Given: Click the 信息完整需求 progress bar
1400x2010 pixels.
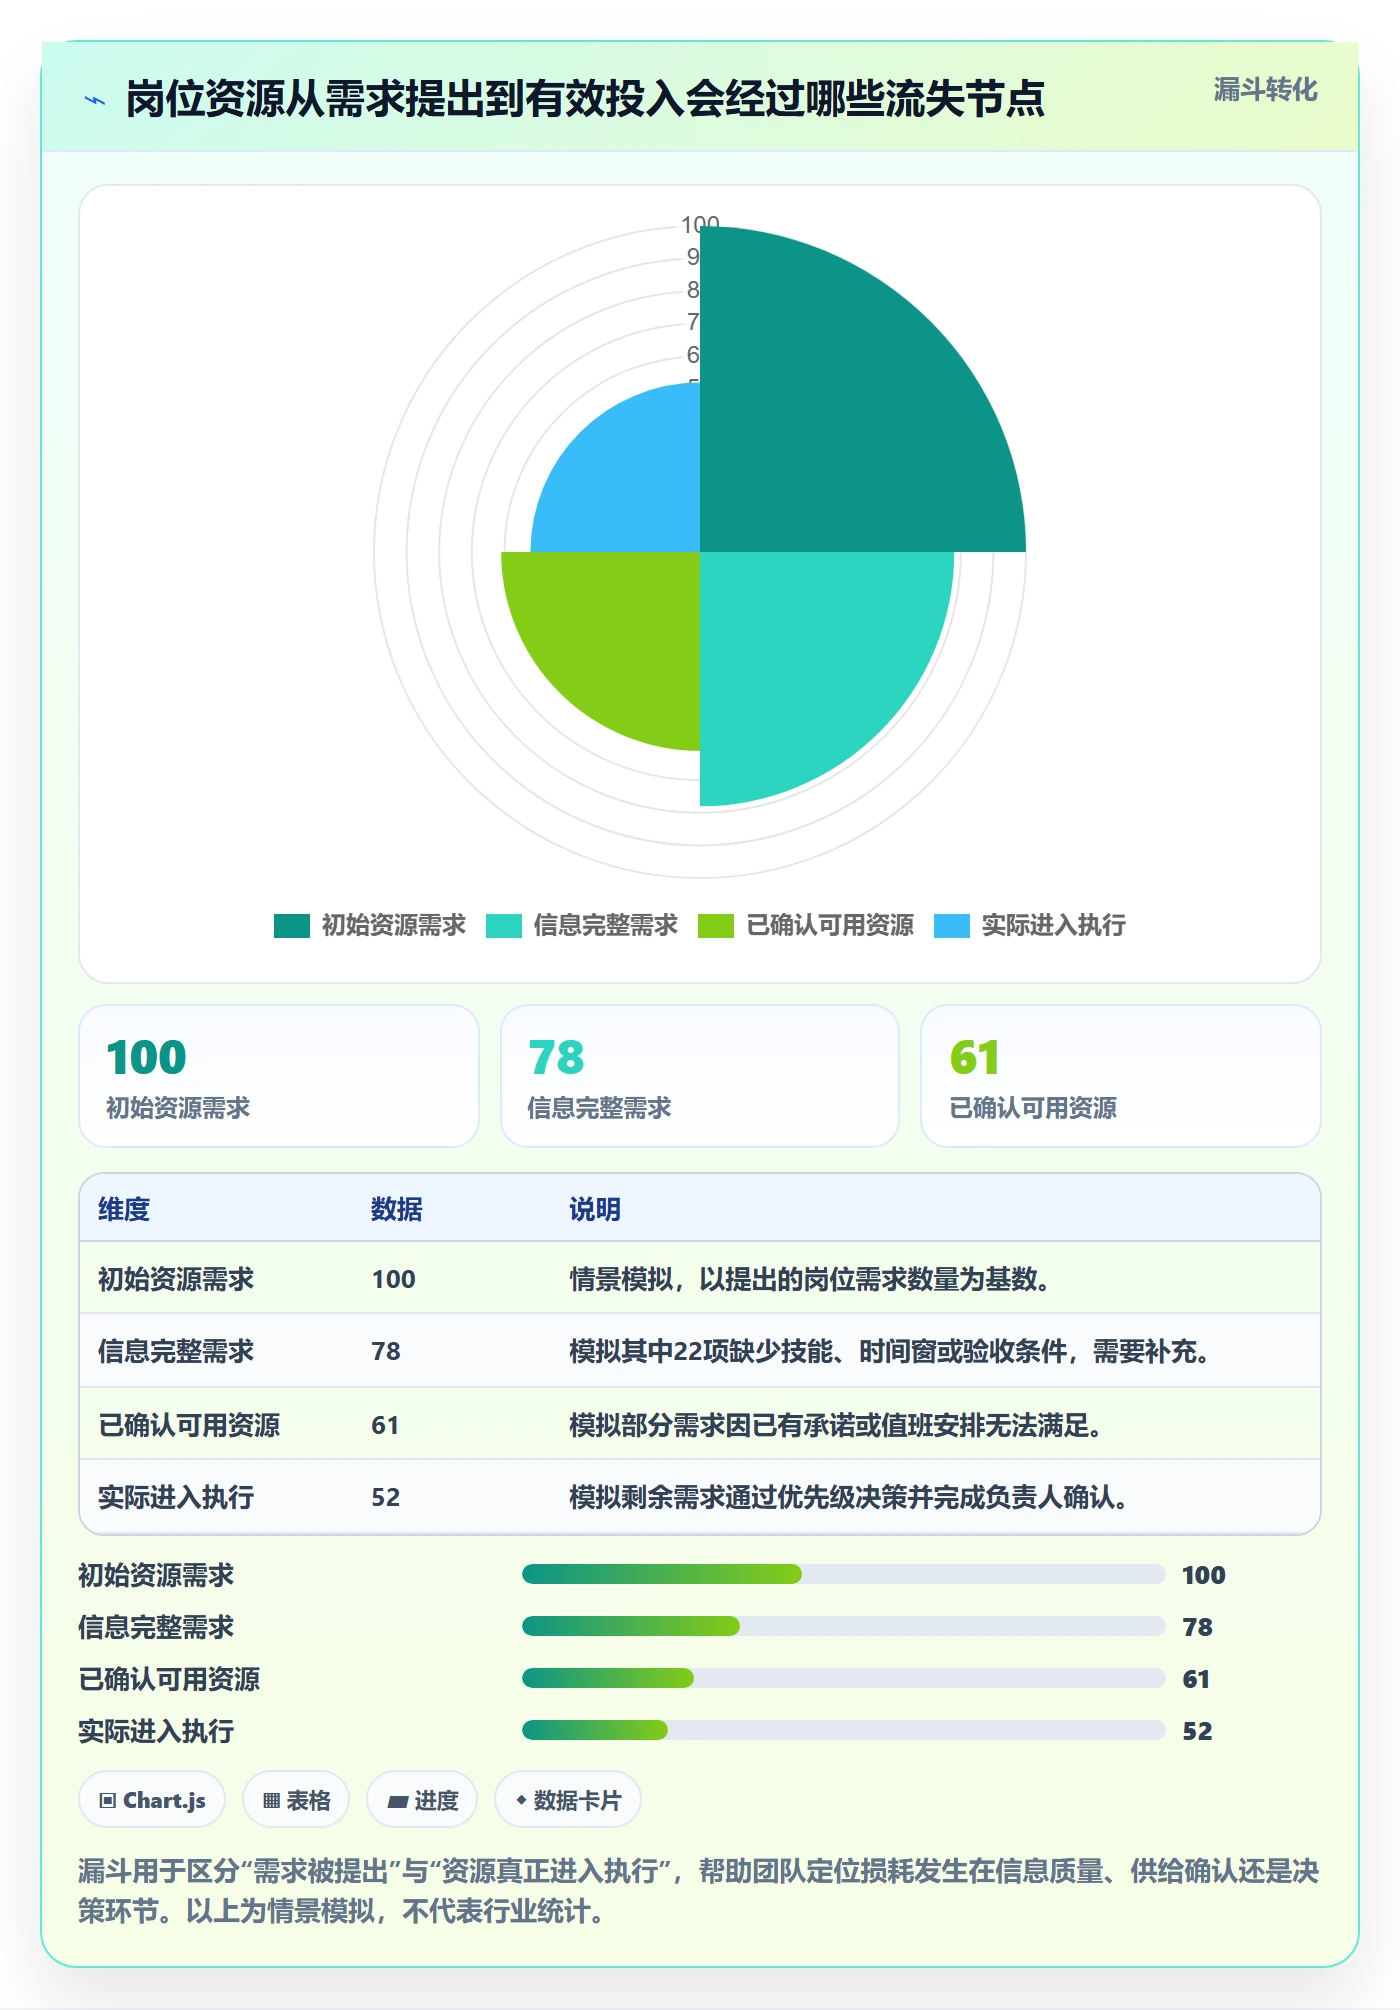Looking at the screenshot, I should 843,1626.
